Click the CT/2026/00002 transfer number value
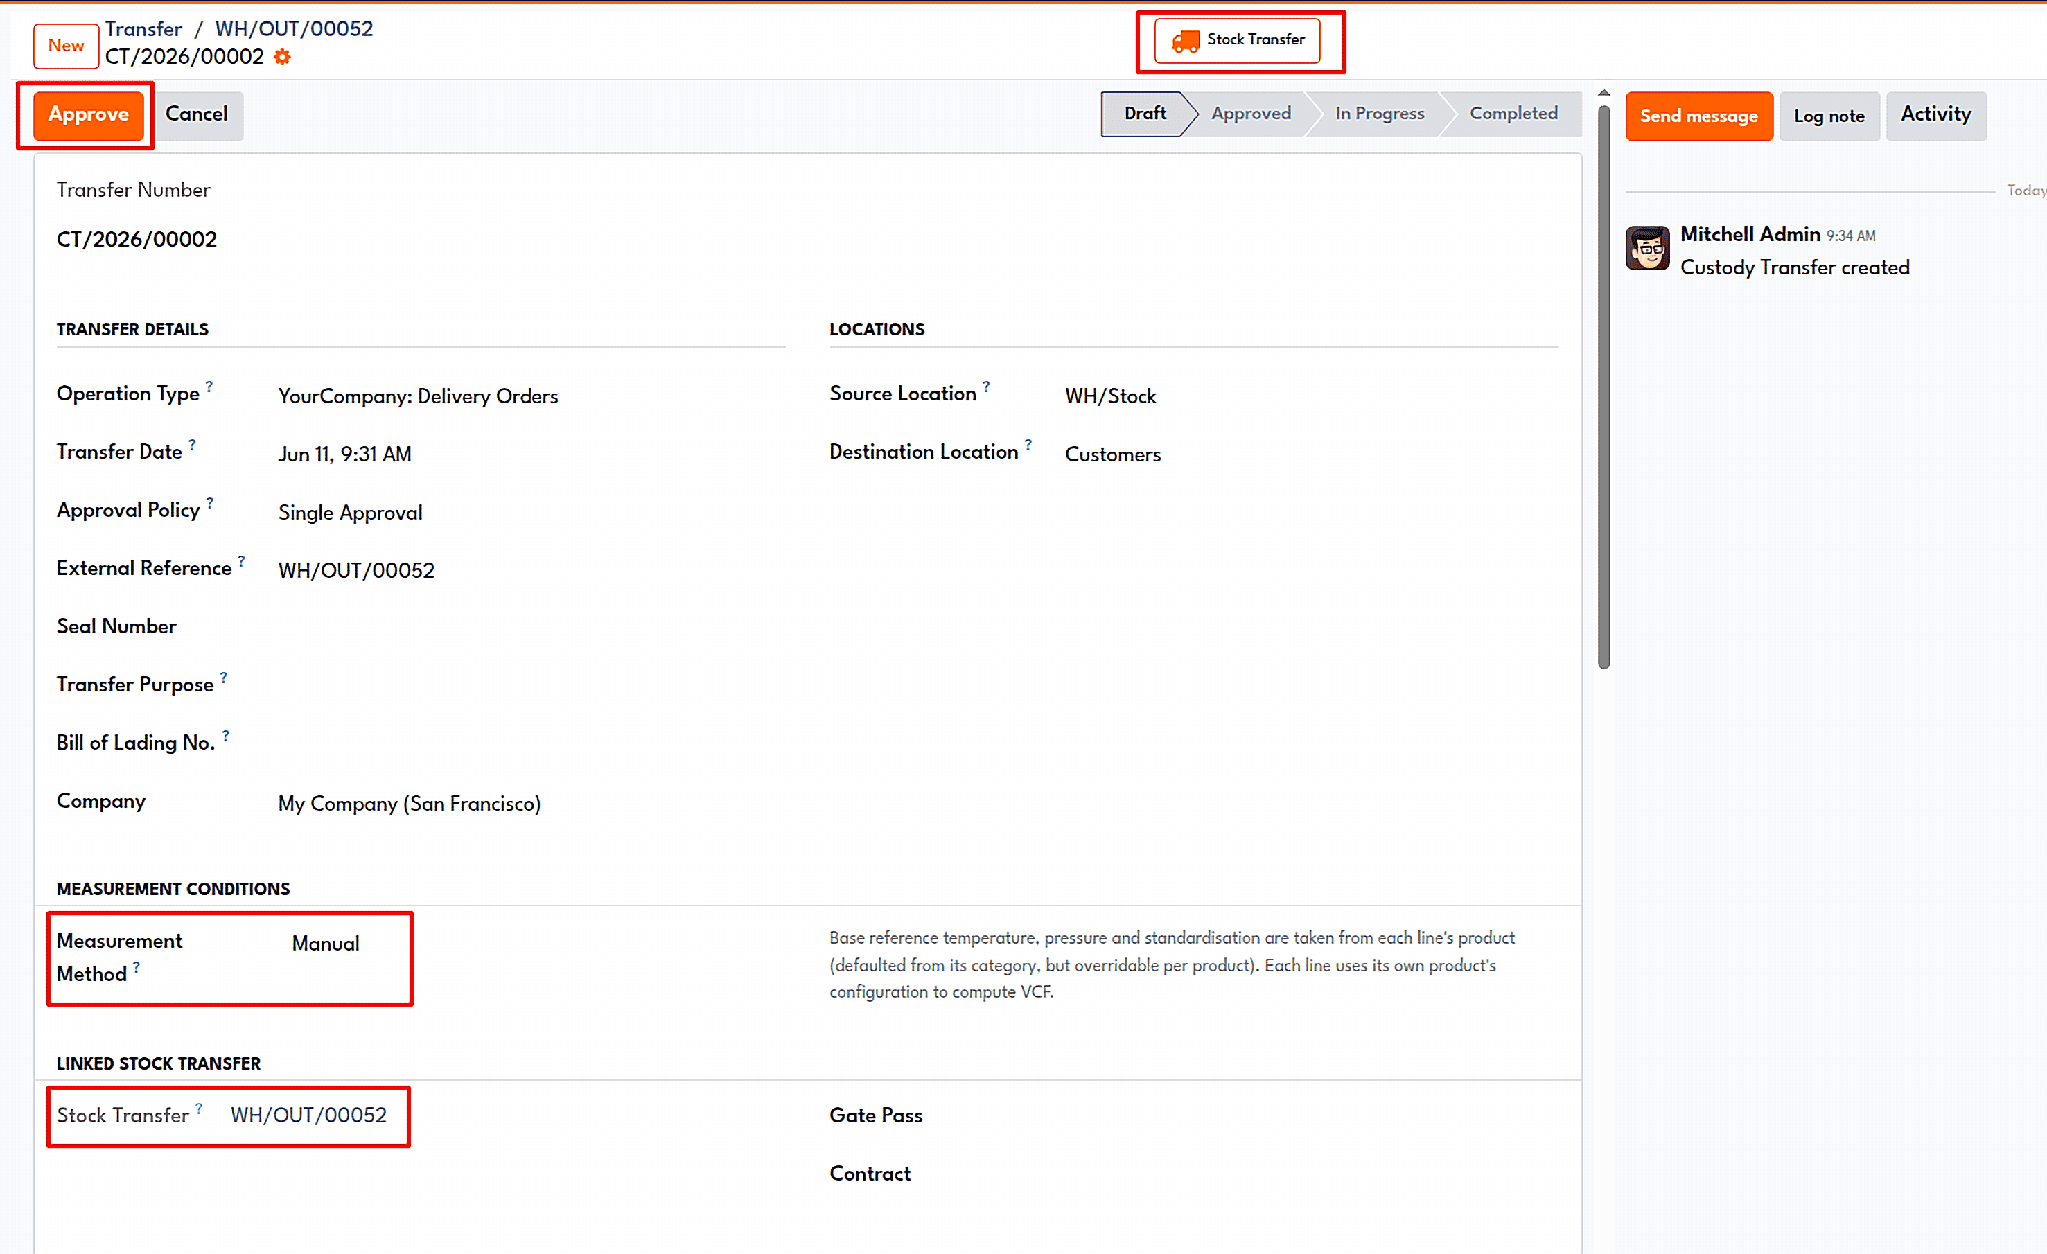 [x=137, y=240]
